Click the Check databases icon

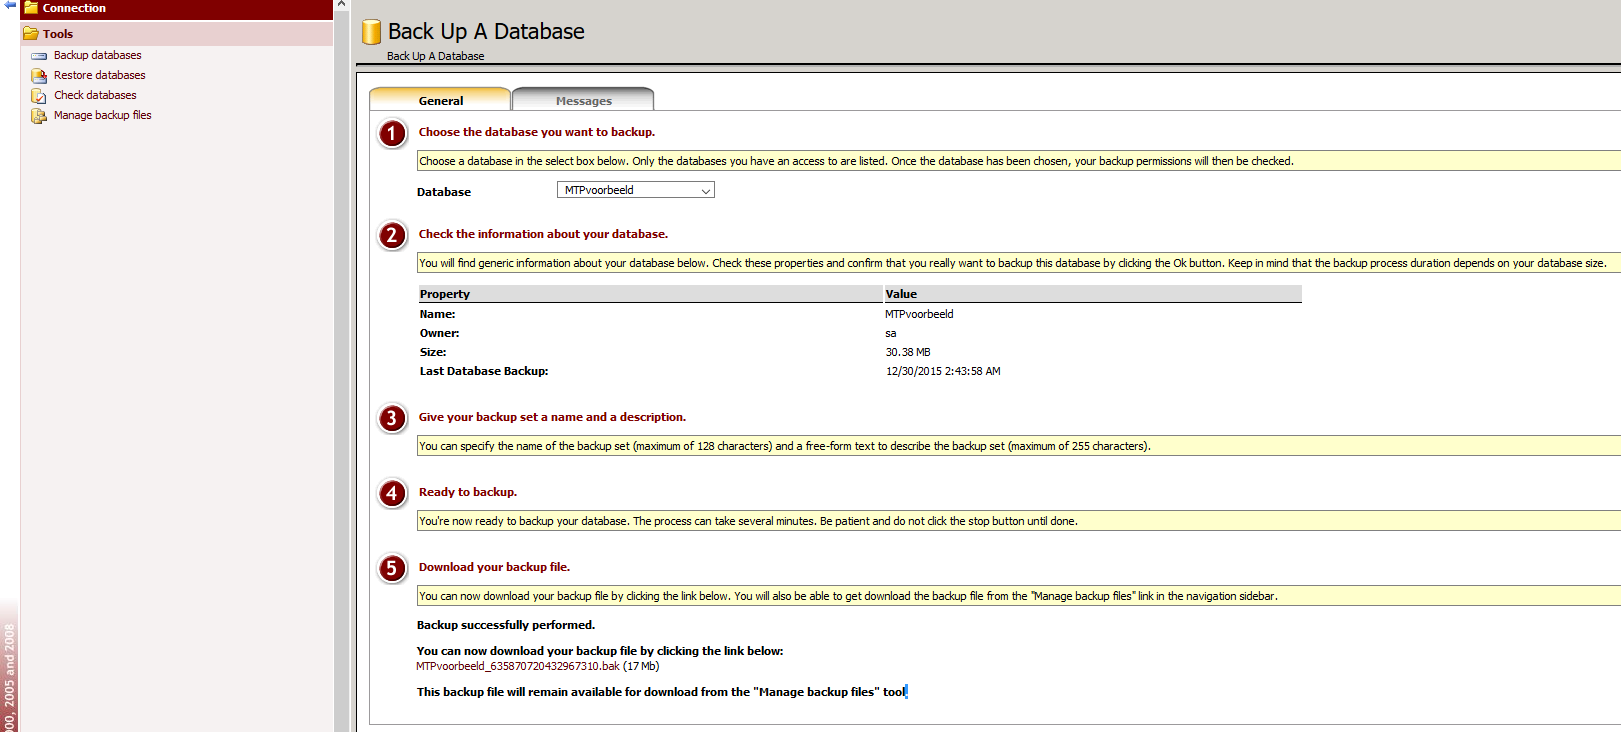[x=39, y=96]
